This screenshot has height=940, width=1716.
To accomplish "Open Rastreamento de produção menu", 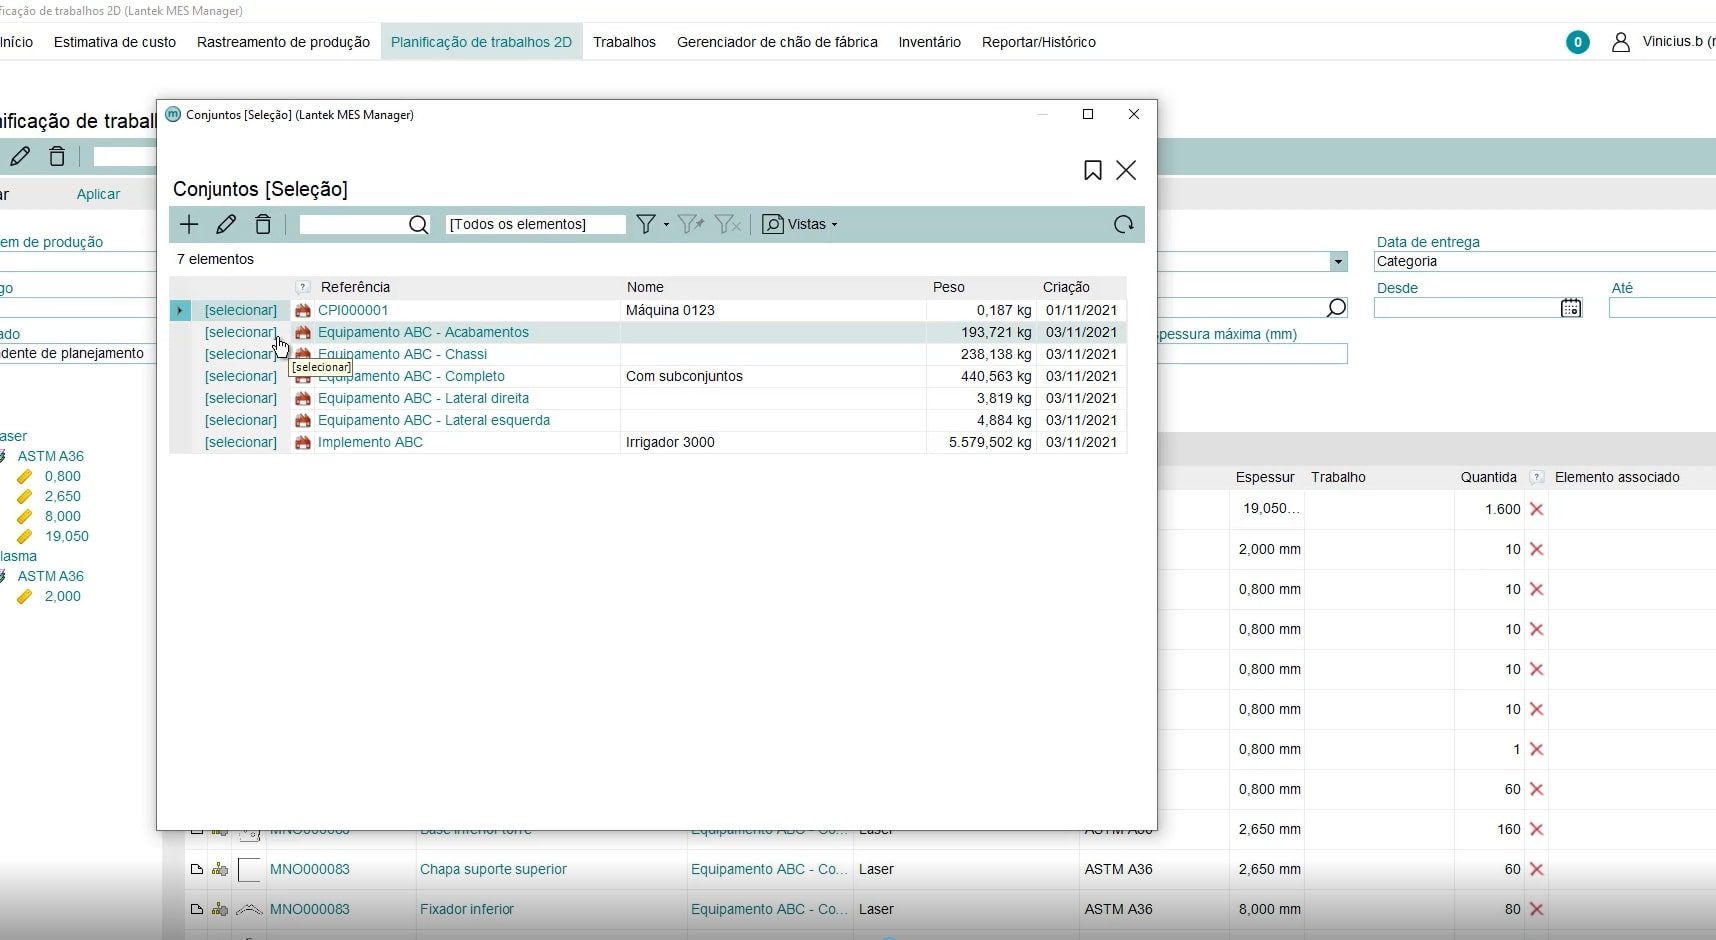I will click(x=283, y=42).
